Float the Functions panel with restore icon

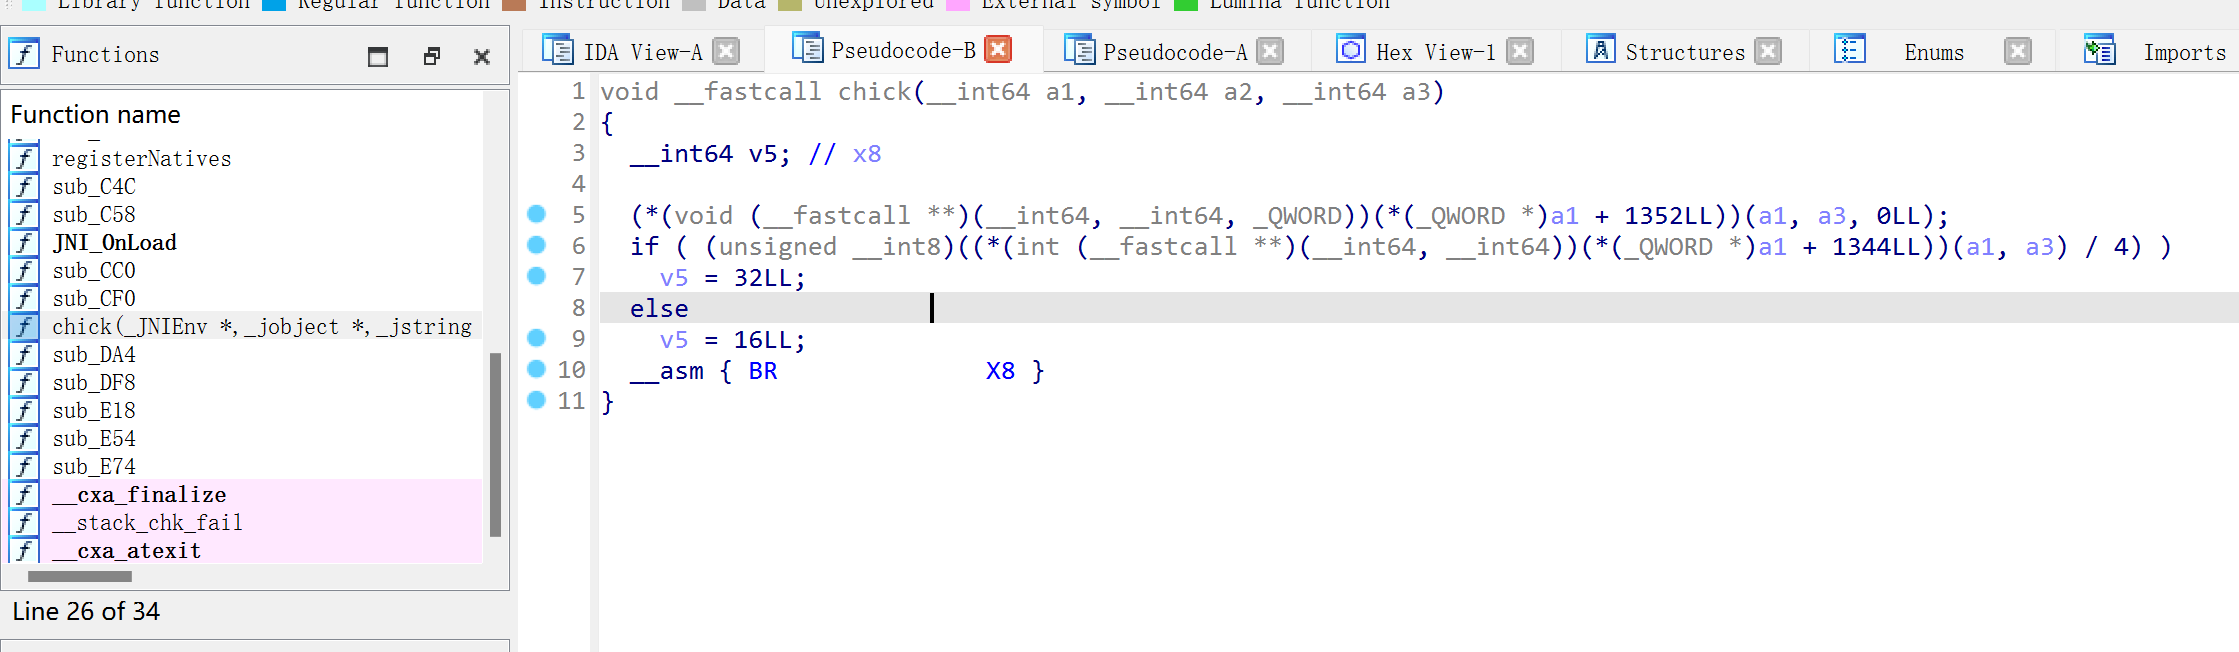click(431, 57)
